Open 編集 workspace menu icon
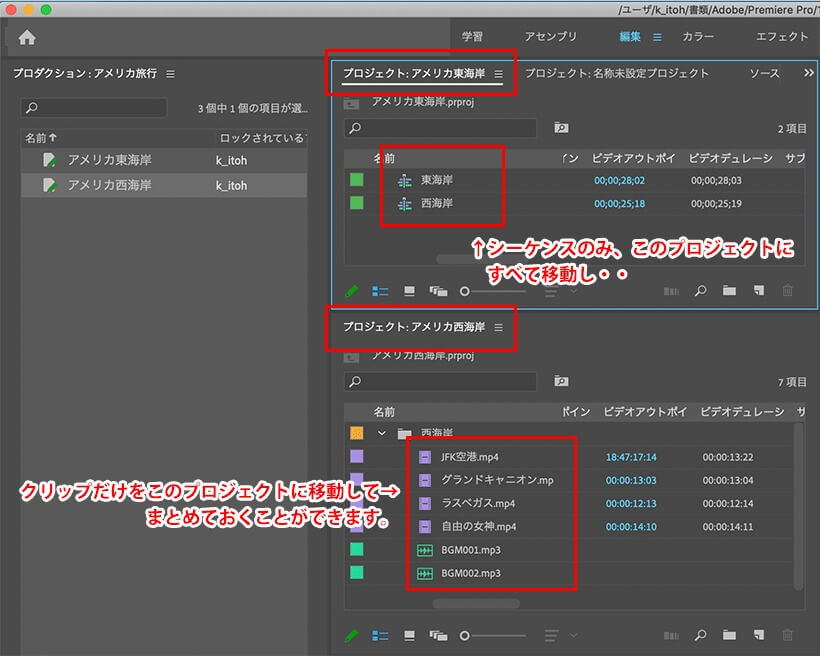 657,37
